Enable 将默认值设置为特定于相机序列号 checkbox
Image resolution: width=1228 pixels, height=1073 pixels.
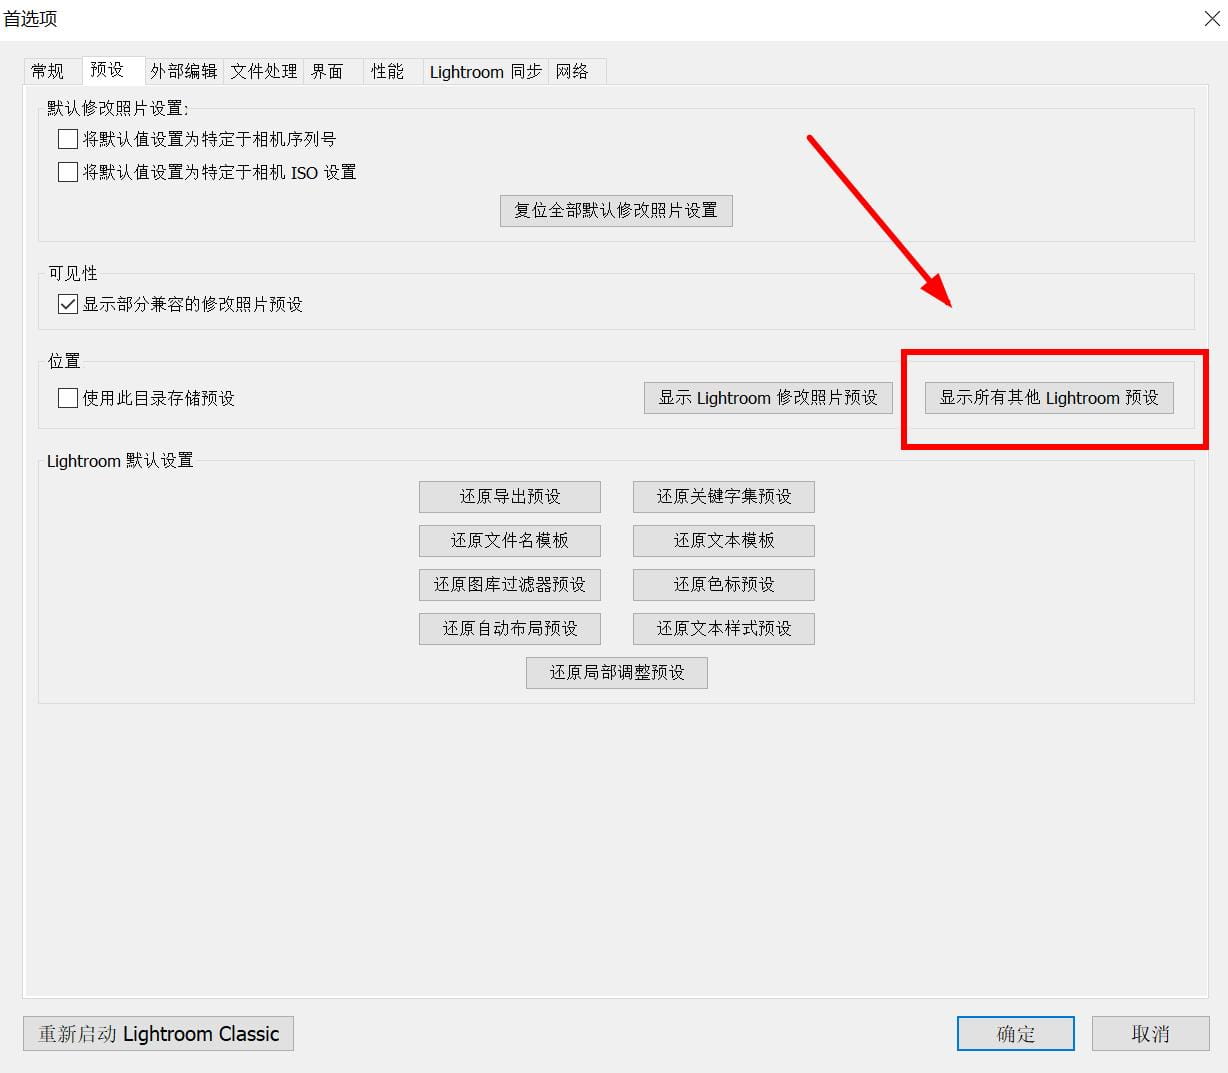pos(68,139)
